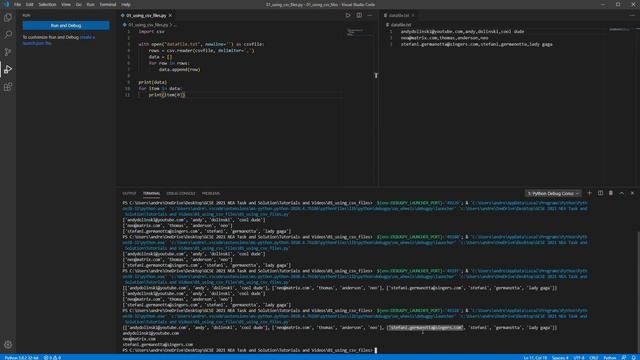640x360 pixels.
Task: Click the Python interpreter version in status bar
Action: point(21,358)
